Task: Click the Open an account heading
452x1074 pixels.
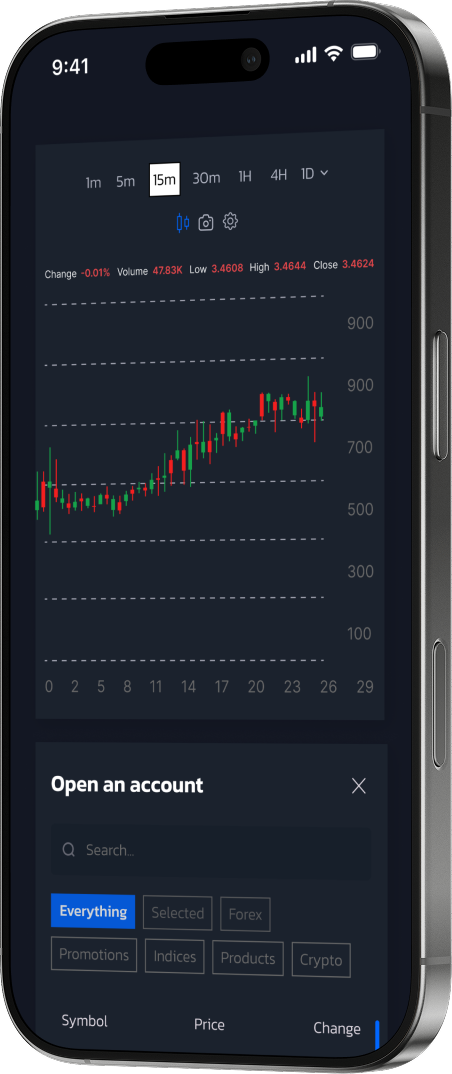Action: tap(127, 785)
